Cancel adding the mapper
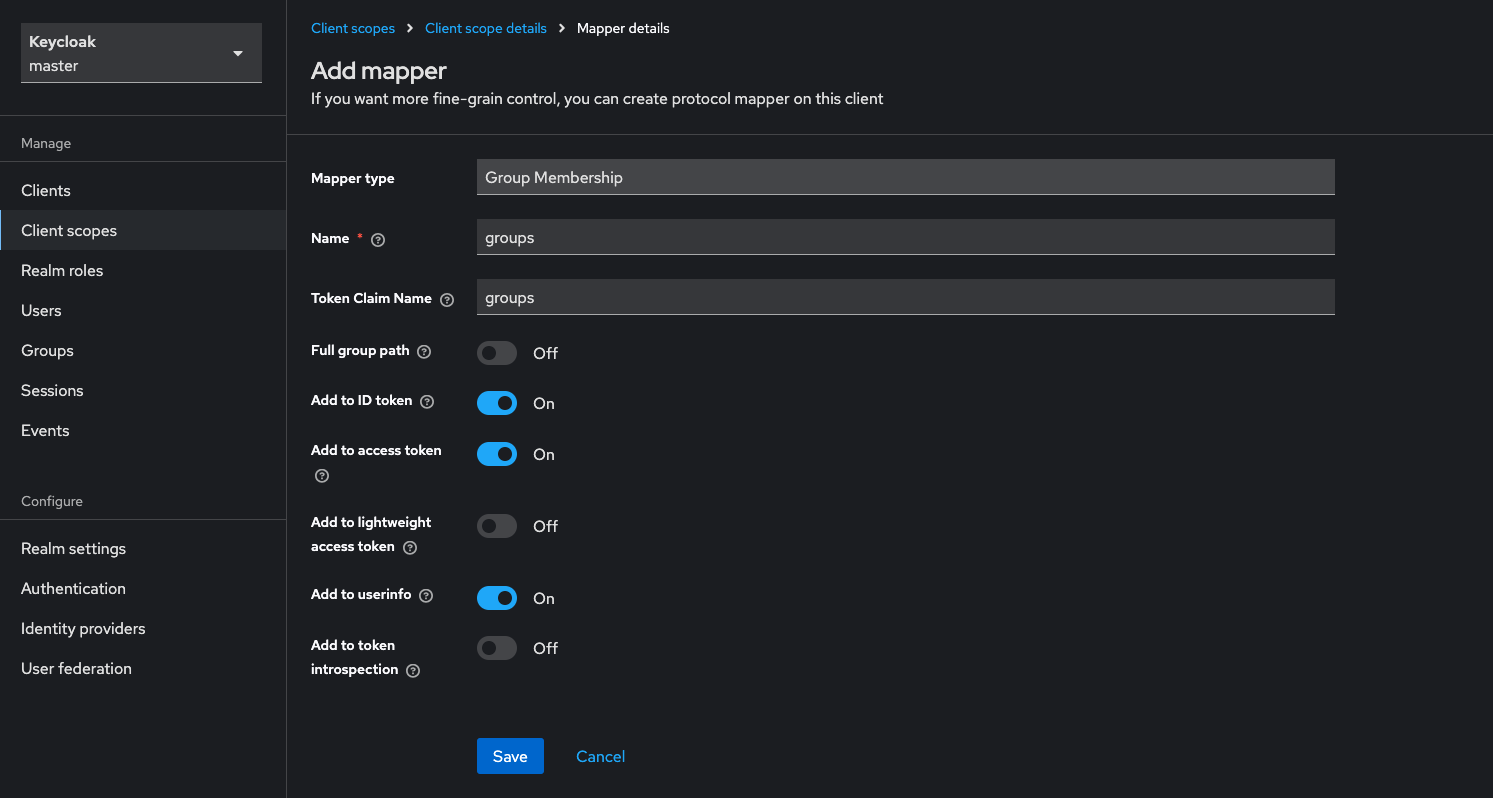1493x798 pixels. (x=600, y=756)
